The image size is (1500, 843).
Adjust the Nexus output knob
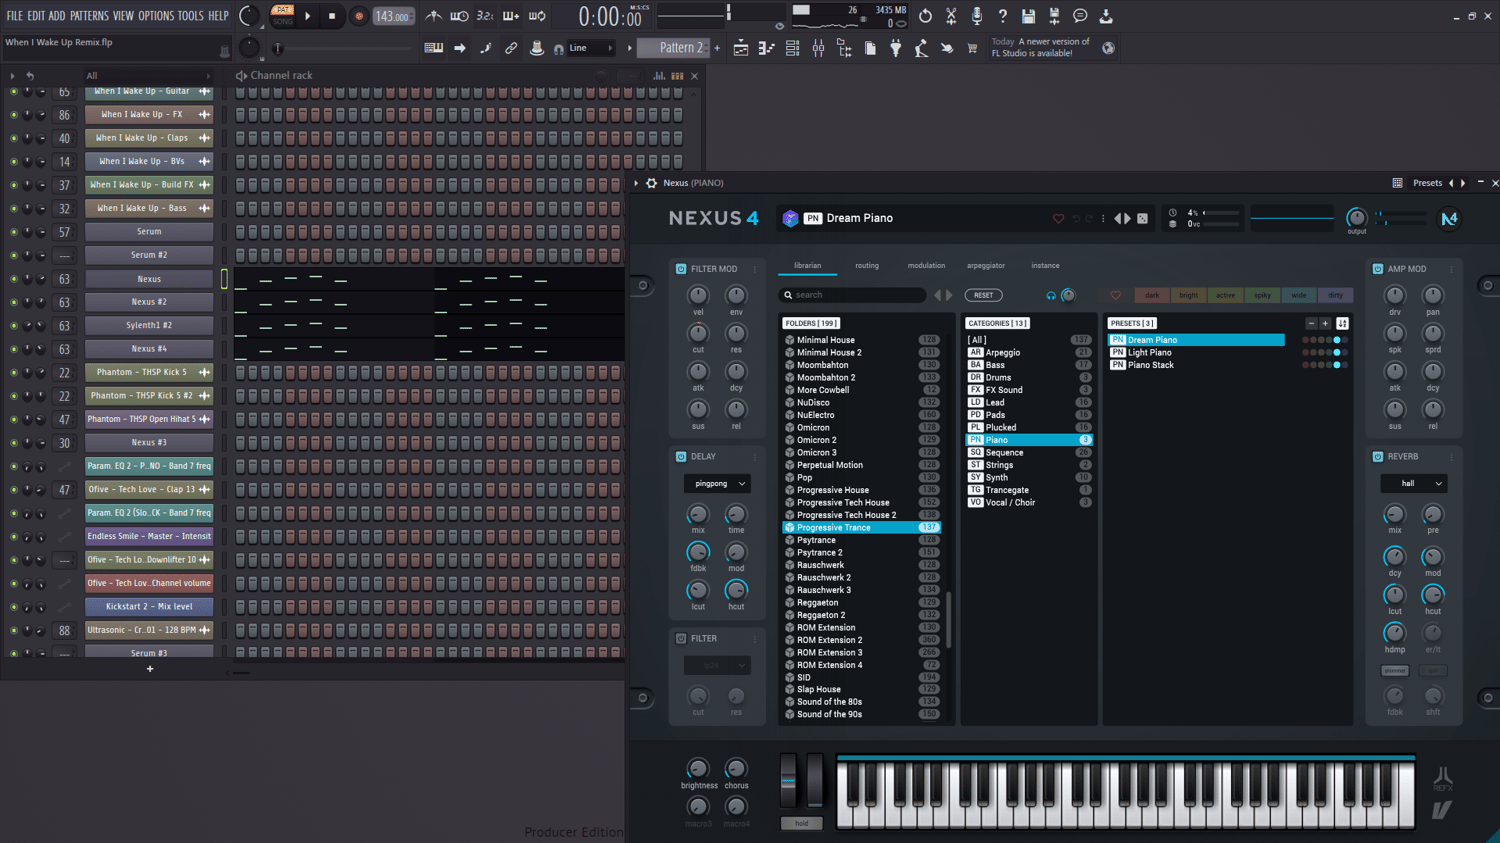[1356, 217]
